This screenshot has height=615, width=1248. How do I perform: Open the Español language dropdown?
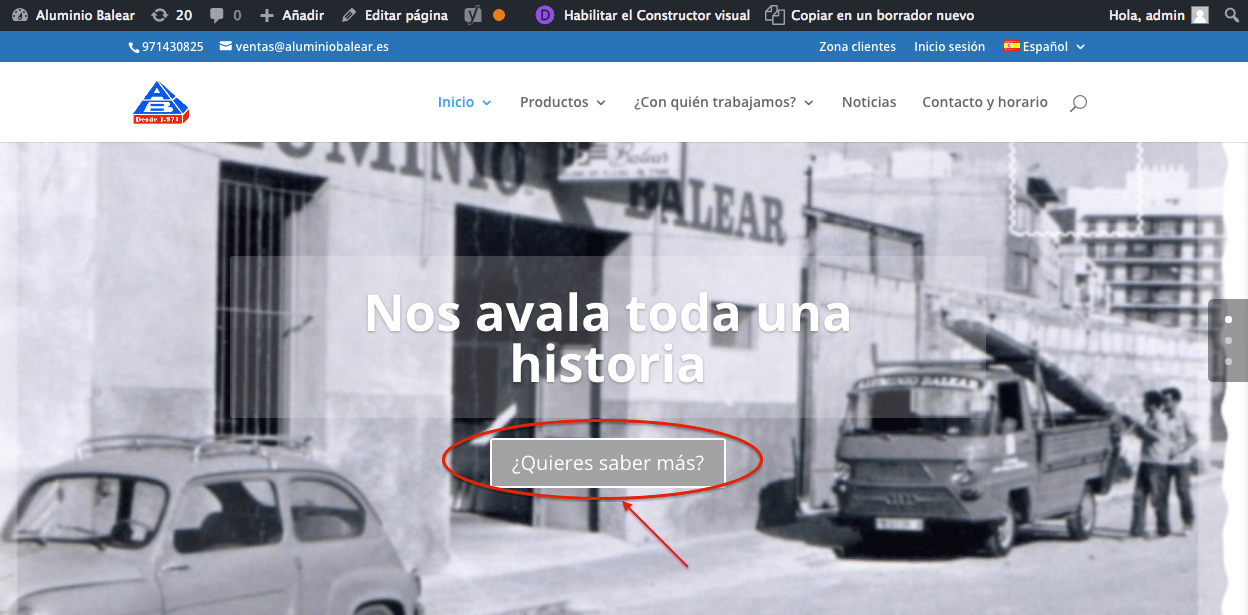tap(1044, 47)
